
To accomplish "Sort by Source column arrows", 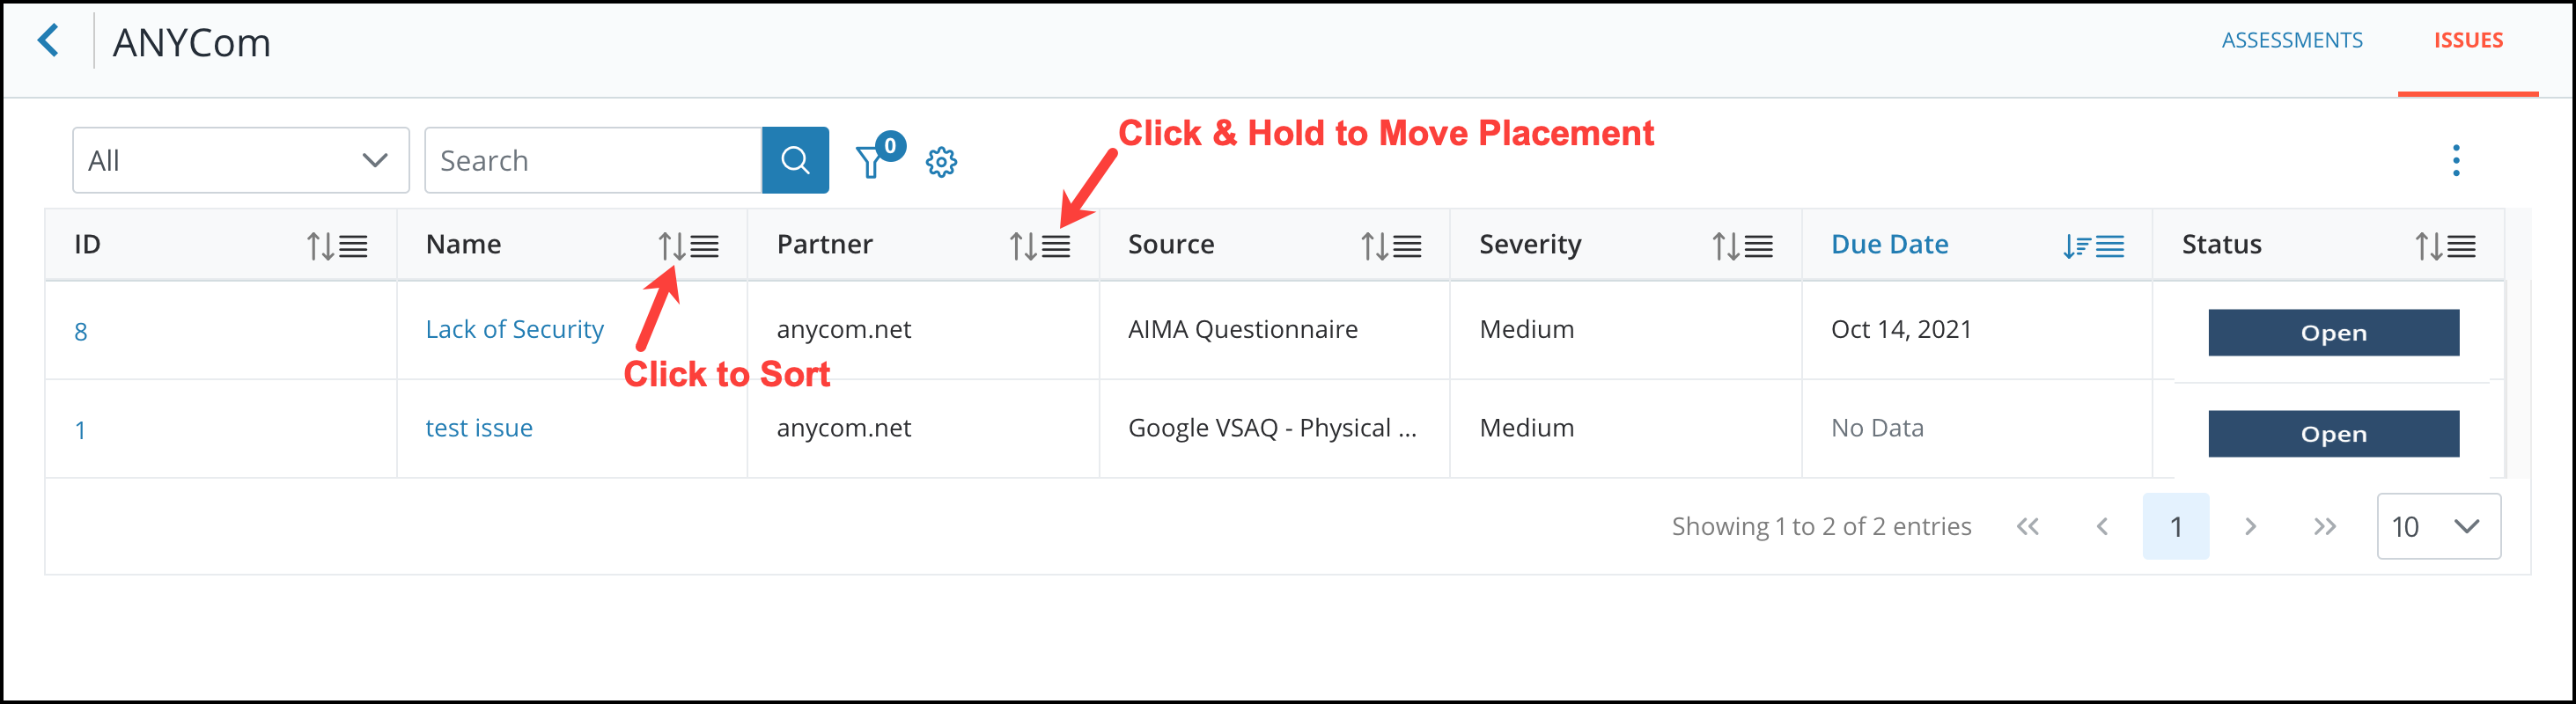I will point(1374,246).
